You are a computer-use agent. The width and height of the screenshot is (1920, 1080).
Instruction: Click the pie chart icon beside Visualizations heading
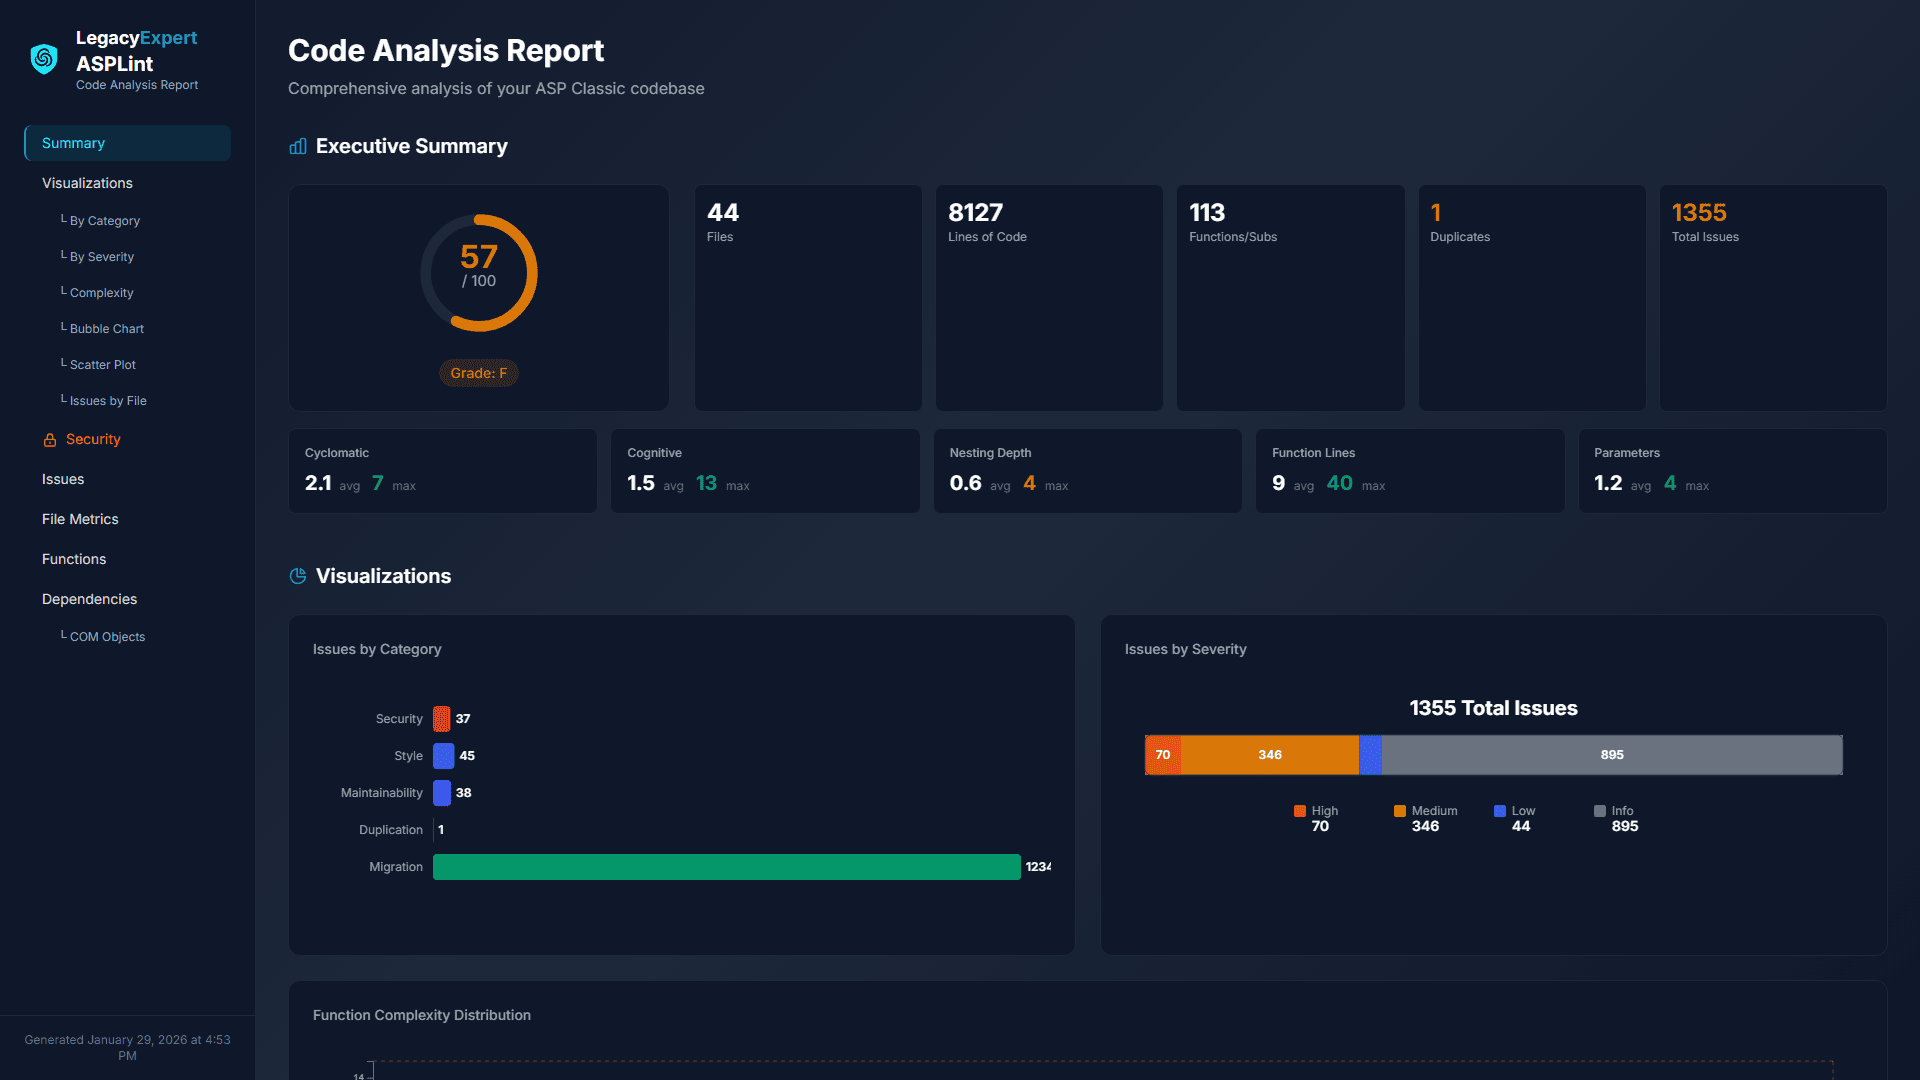(x=297, y=576)
